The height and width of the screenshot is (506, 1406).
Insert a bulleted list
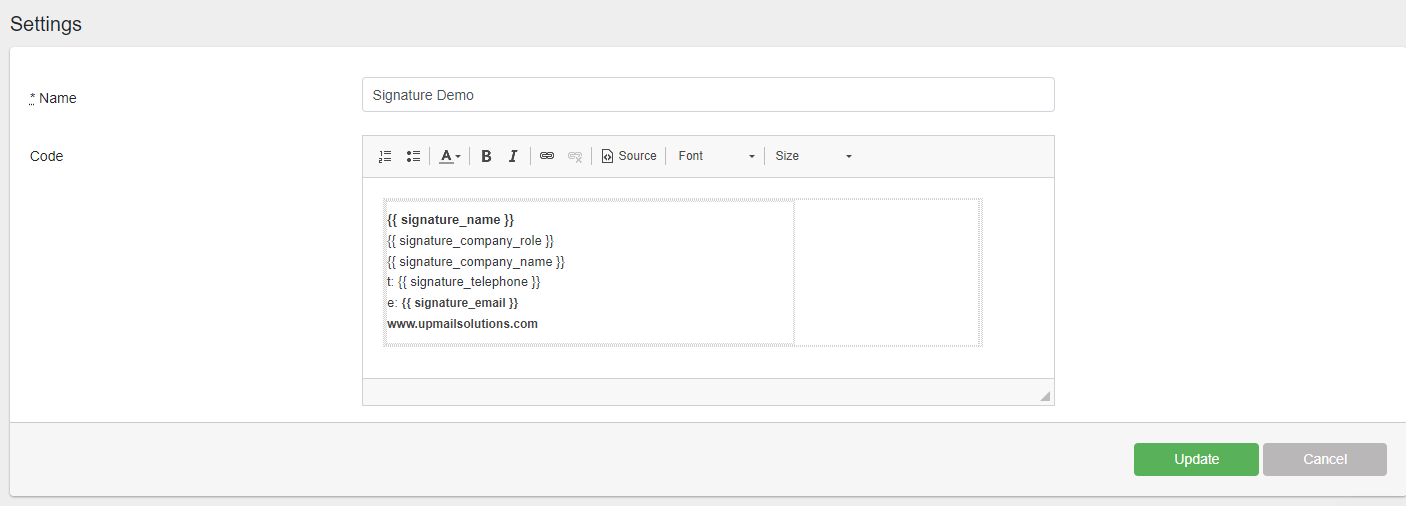tap(413, 156)
